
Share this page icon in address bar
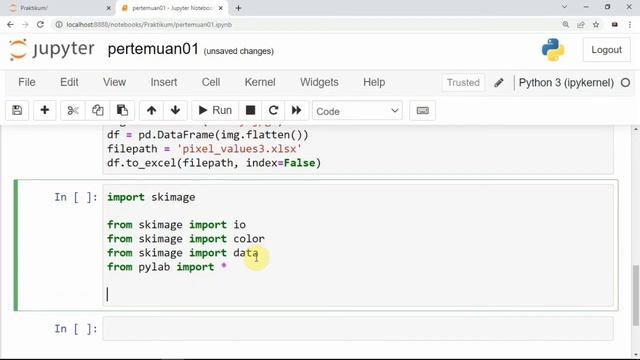pyautogui.click(x=581, y=24)
